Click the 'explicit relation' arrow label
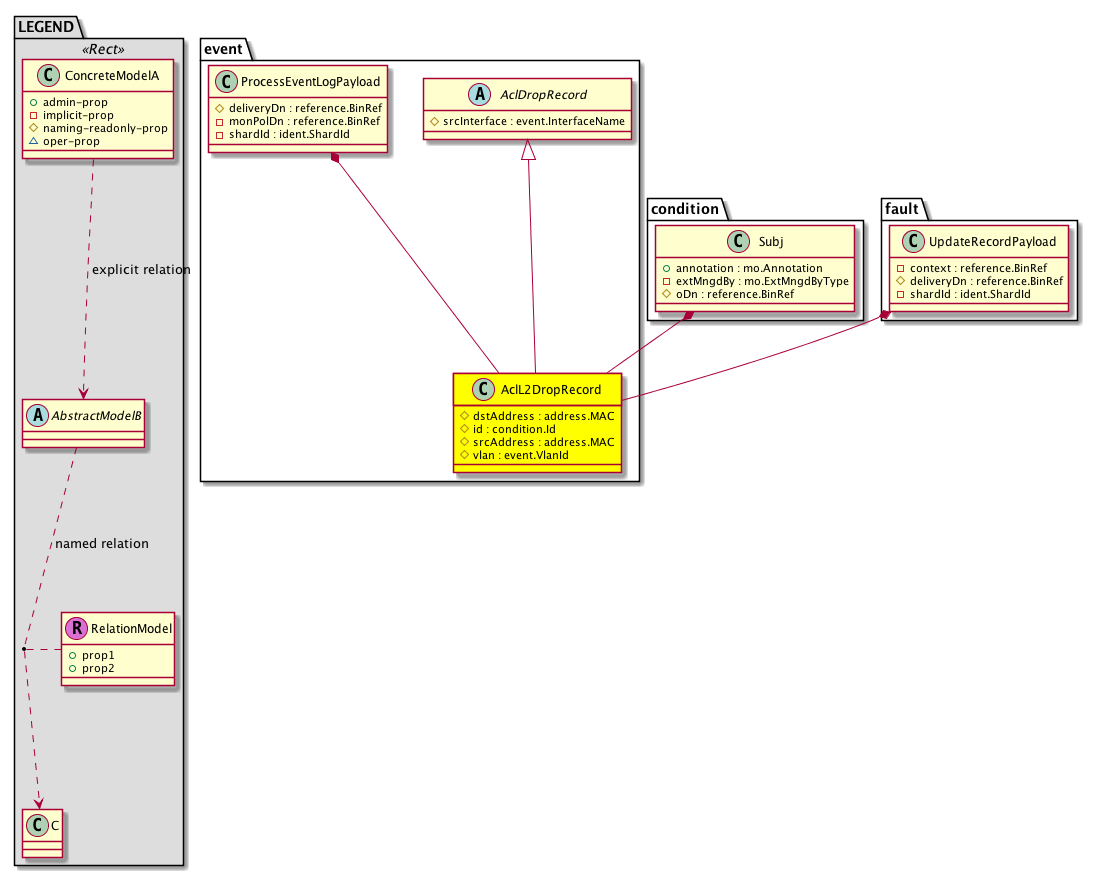Image resolution: width=1098 pixels, height=876 pixels. (140, 270)
